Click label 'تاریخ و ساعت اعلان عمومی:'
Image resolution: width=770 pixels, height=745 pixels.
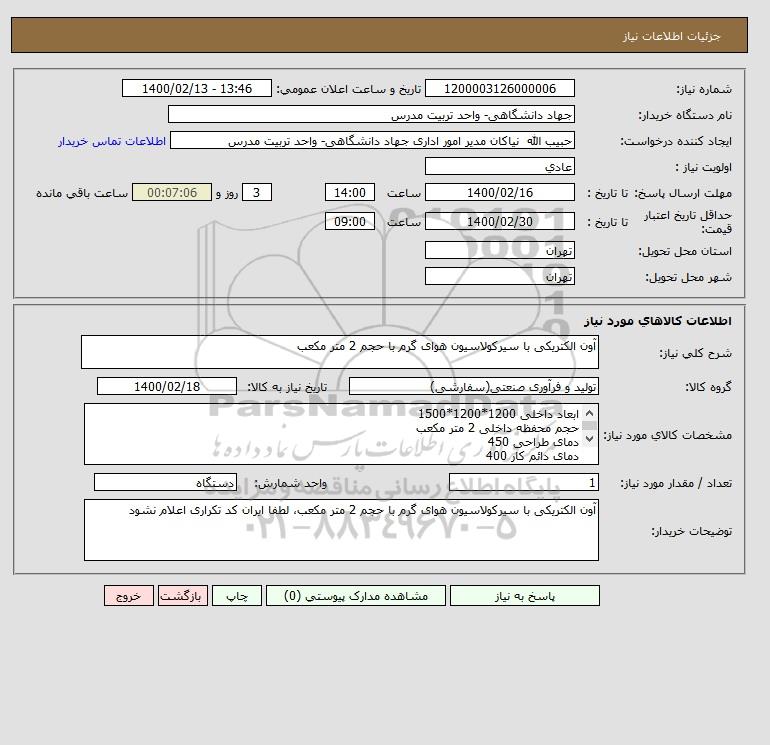(349, 89)
